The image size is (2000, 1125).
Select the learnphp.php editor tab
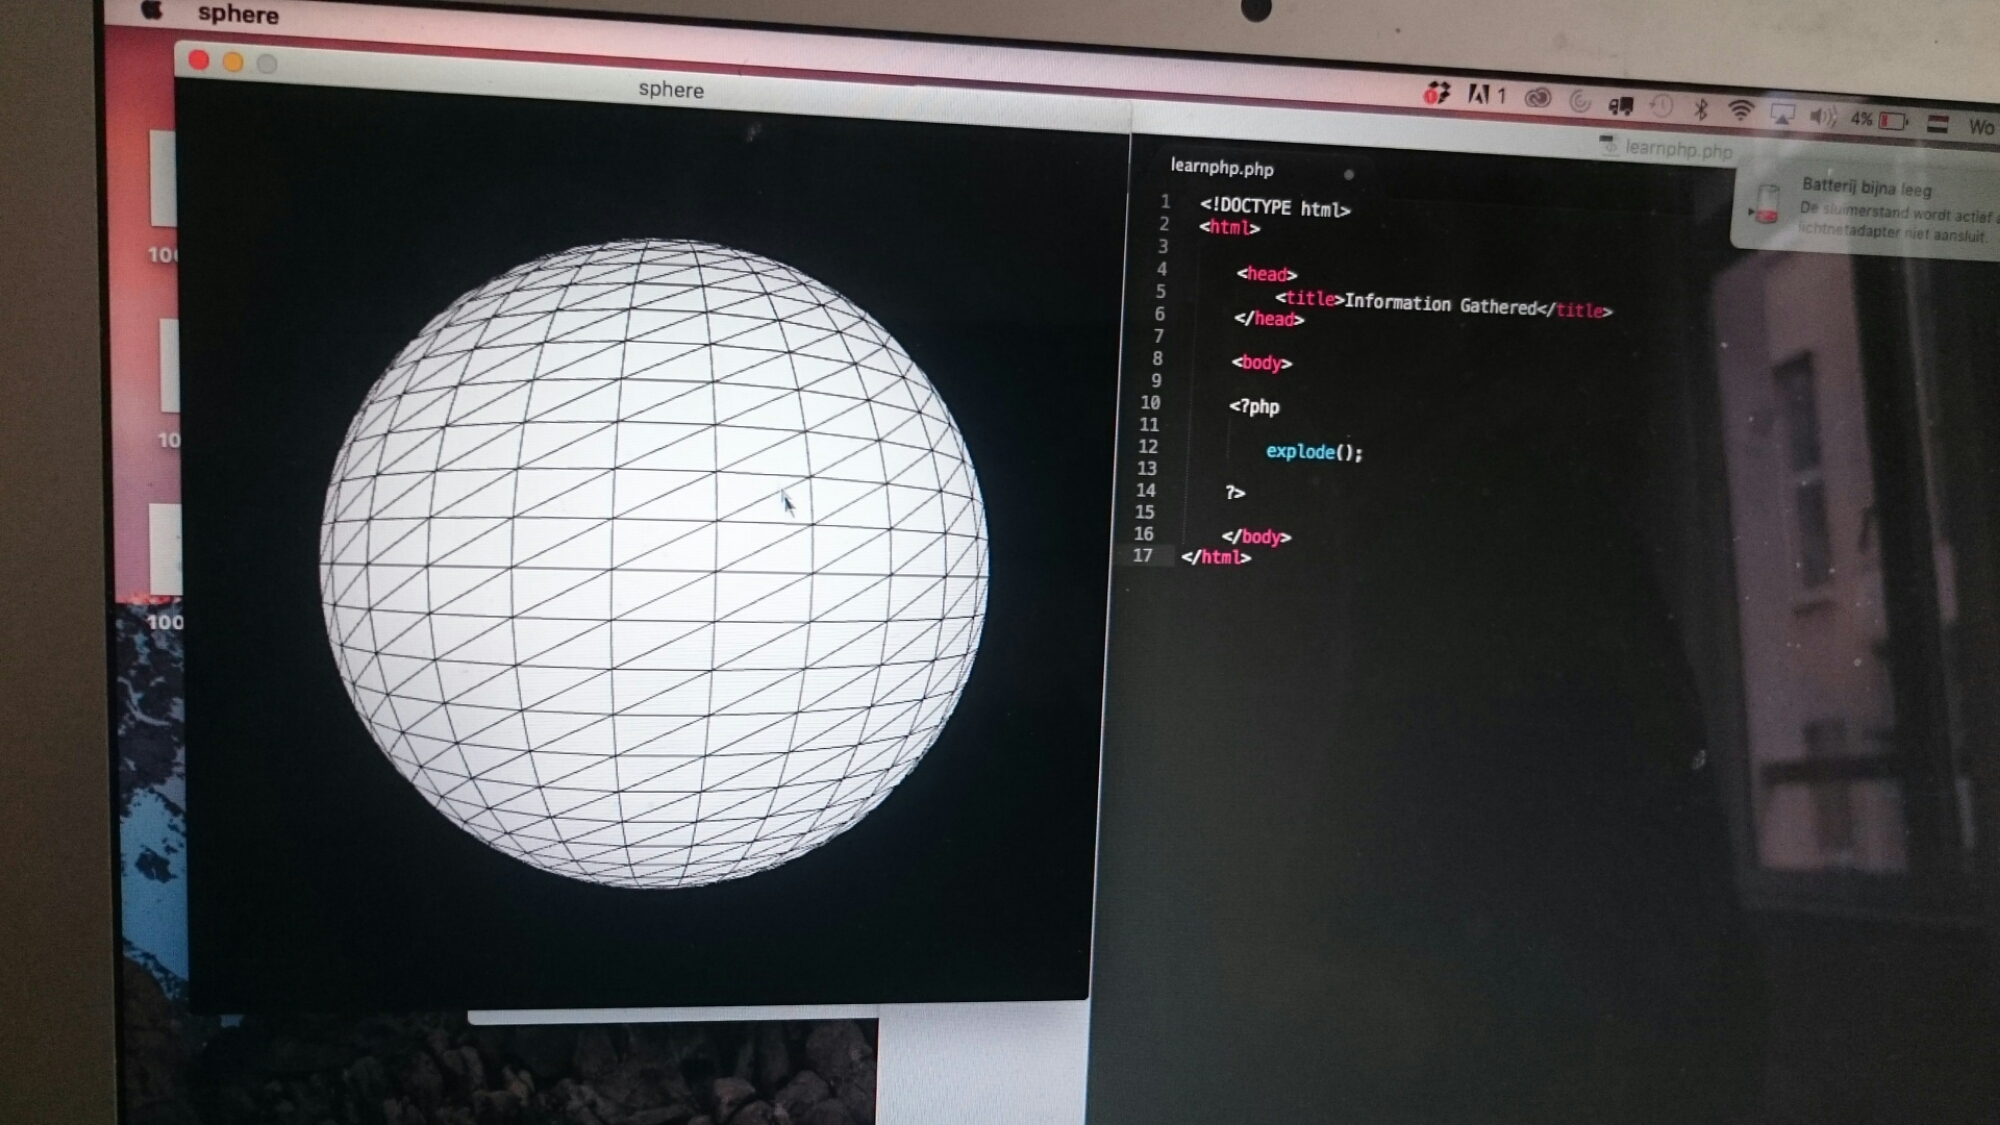pos(1222,167)
